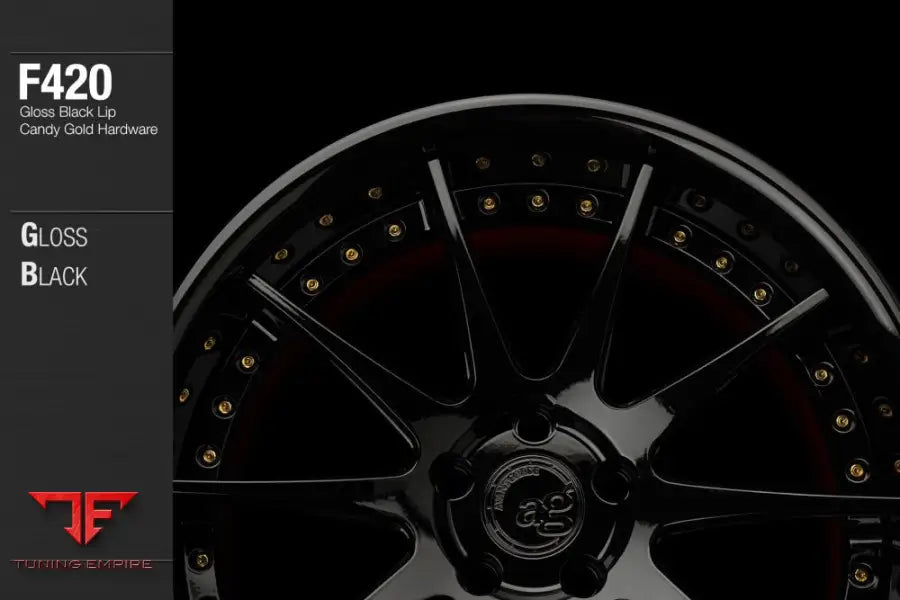Click the red brake area behind spokes
The width and height of the screenshot is (900, 600).
[540, 240]
